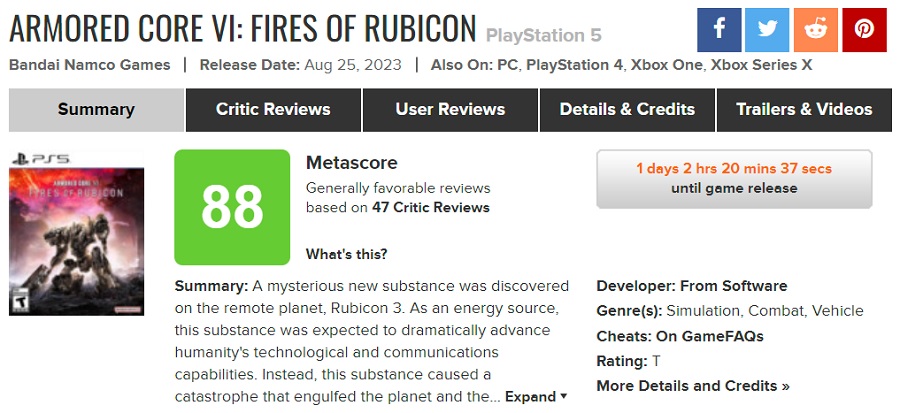Open the Summary tab

pos(96,110)
